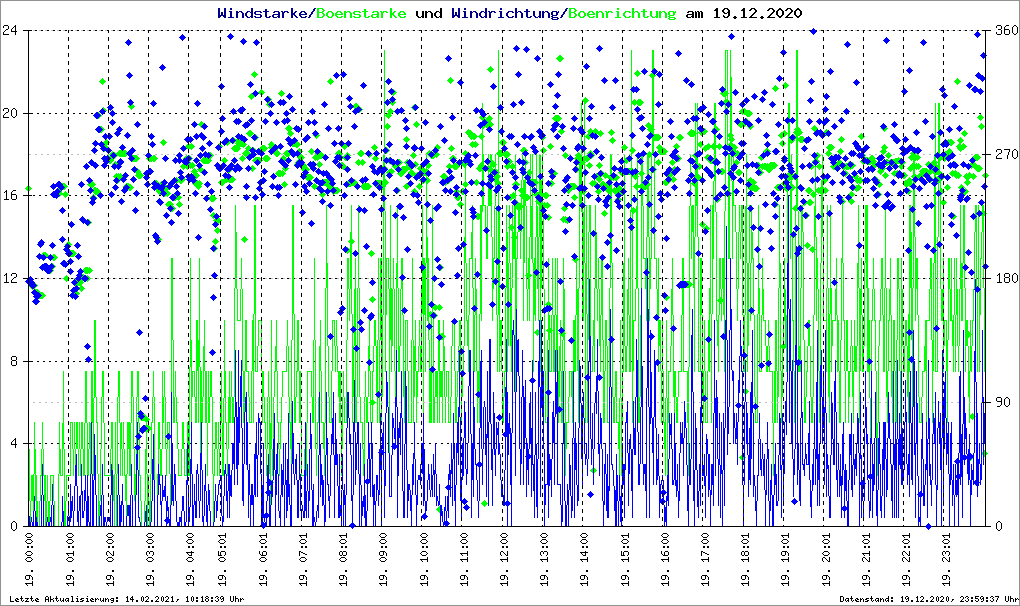Click the "90" label on right axis
The width and height of the screenshot is (1020, 606).
999,403
